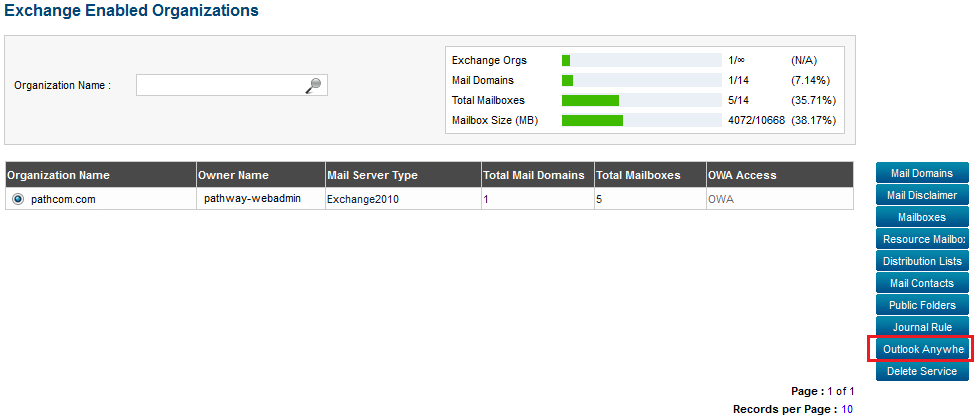Click the Delete Service button
Viewport: 975px width, 419px height.
pyautogui.click(x=922, y=371)
